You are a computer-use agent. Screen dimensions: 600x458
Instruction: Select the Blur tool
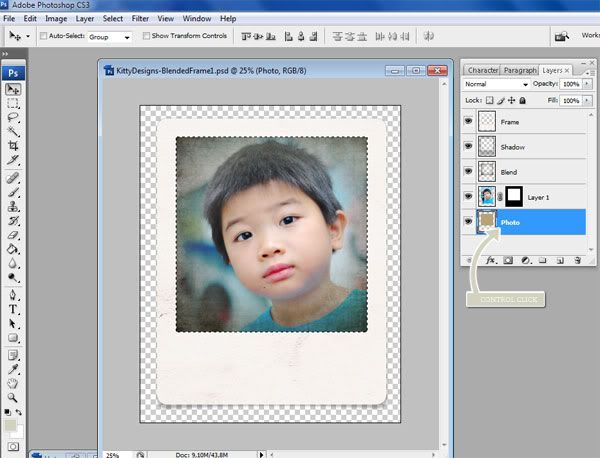click(x=13, y=264)
